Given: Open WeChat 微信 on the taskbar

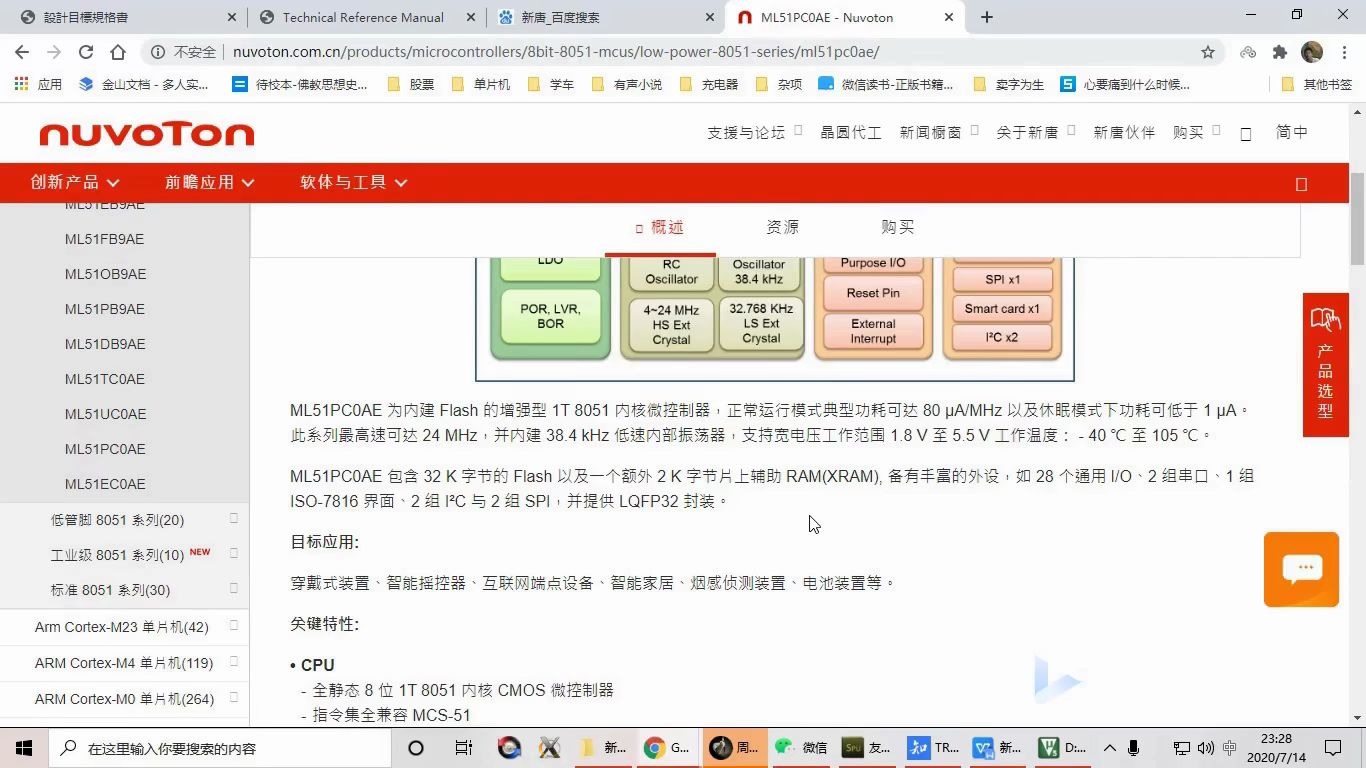Looking at the screenshot, I should 801,748.
